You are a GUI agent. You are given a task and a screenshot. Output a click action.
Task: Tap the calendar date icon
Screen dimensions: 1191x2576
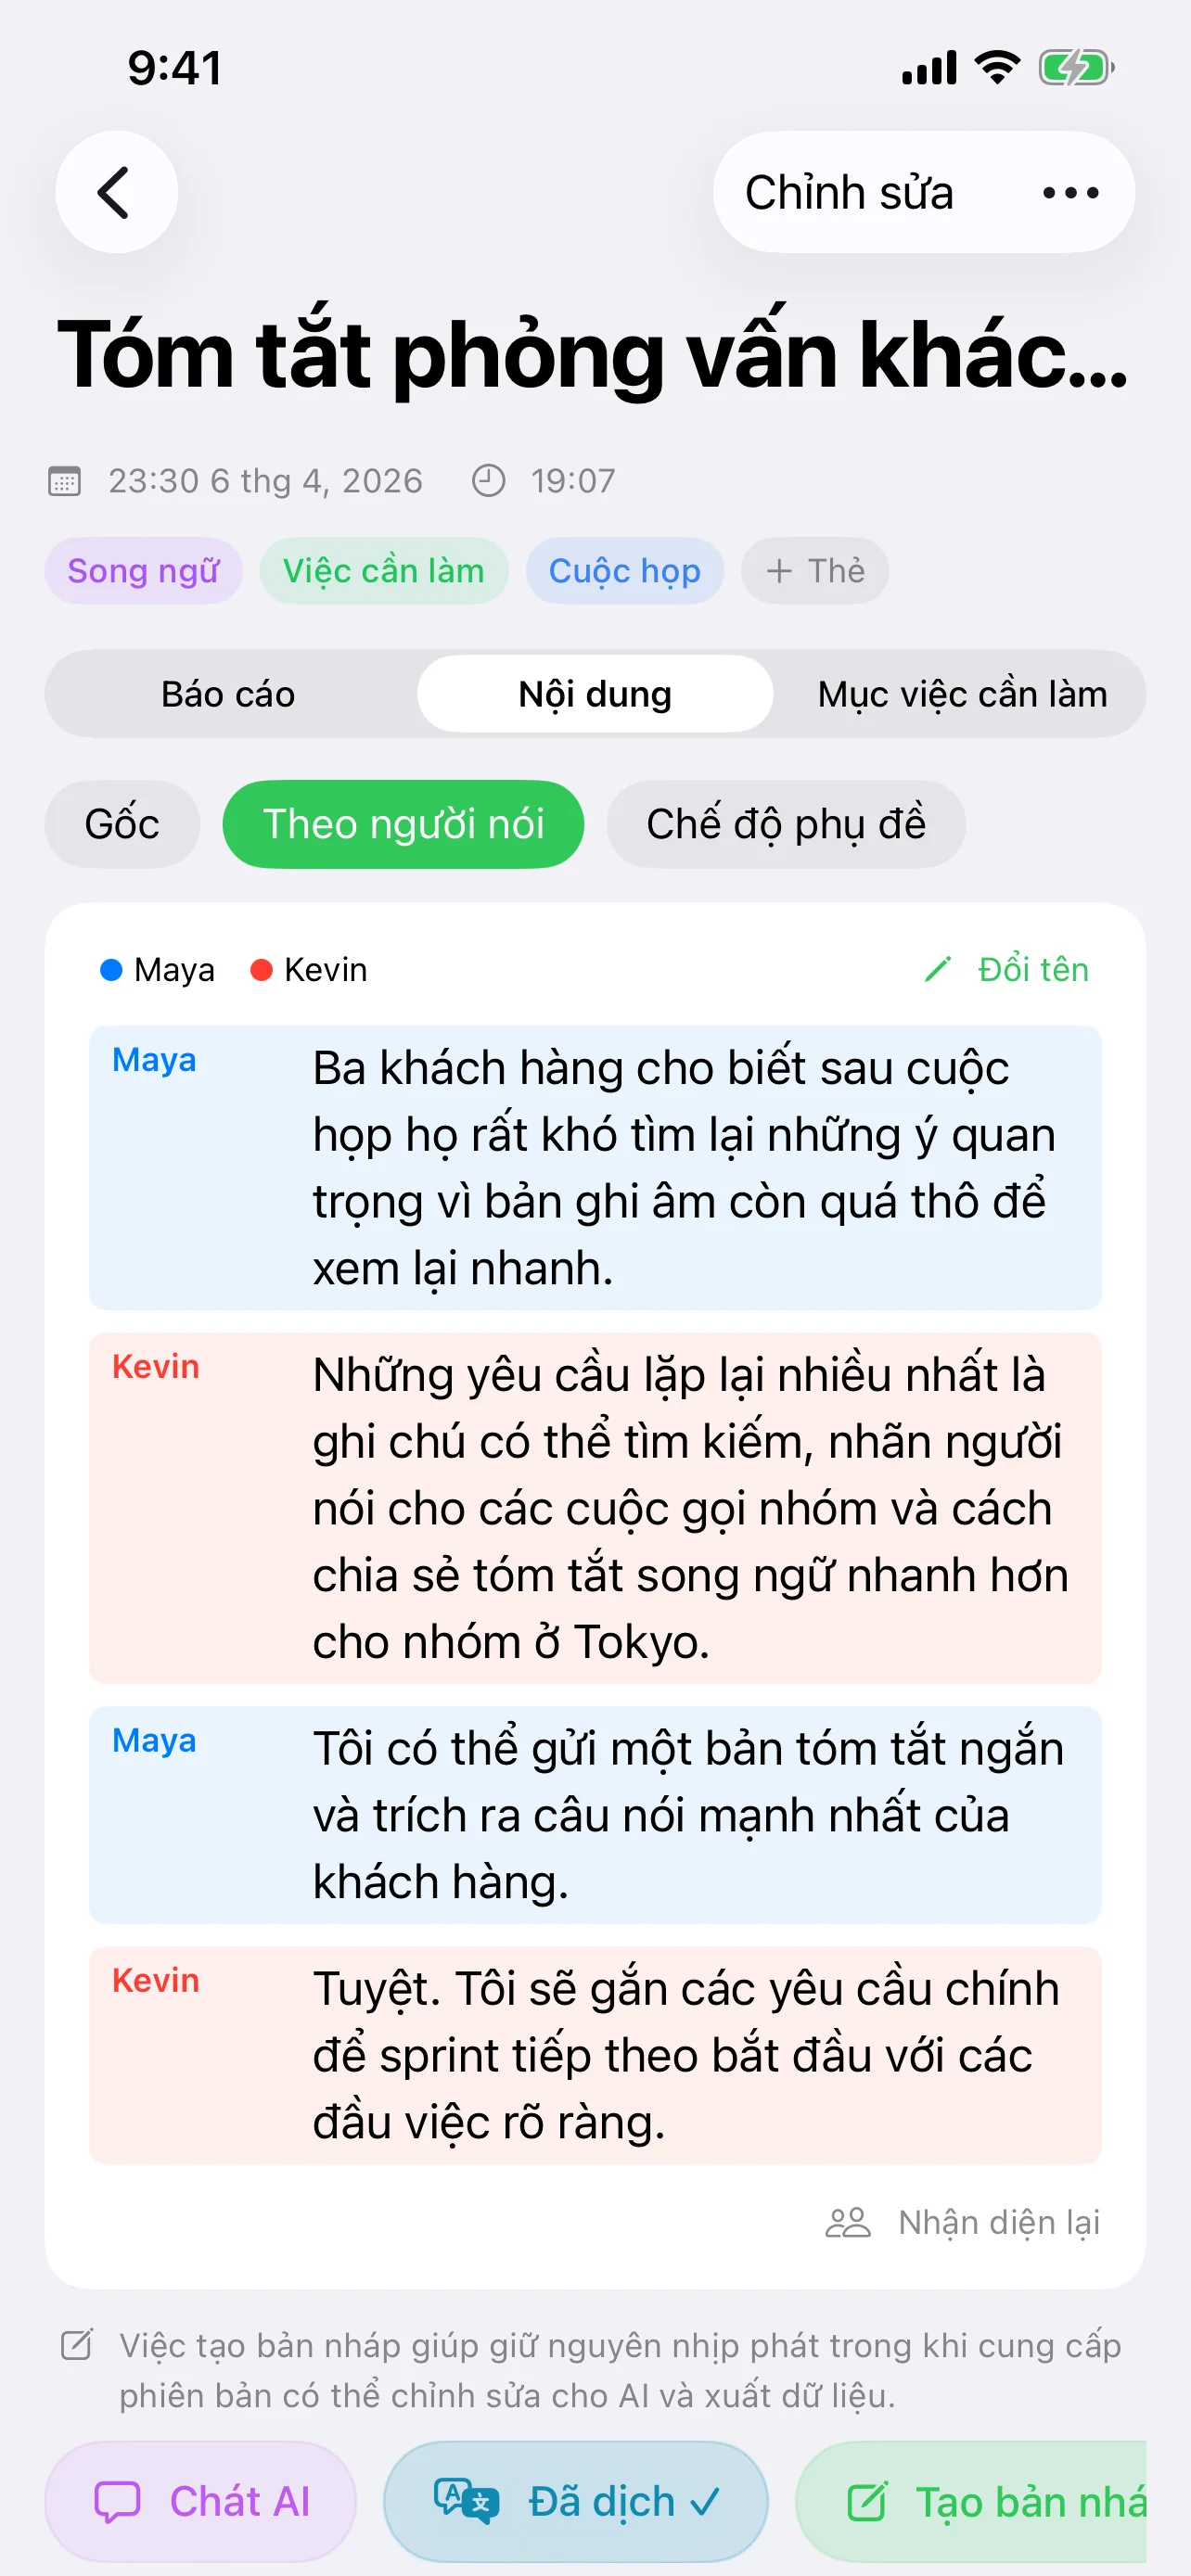(65, 481)
